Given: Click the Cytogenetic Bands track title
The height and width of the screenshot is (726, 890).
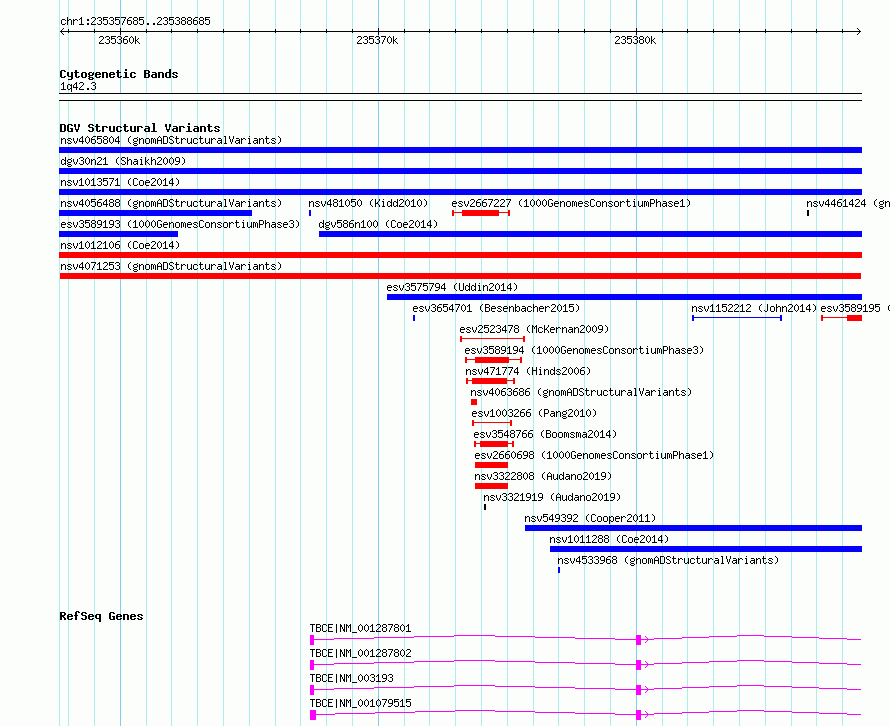Looking at the screenshot, I should point(119,74).
